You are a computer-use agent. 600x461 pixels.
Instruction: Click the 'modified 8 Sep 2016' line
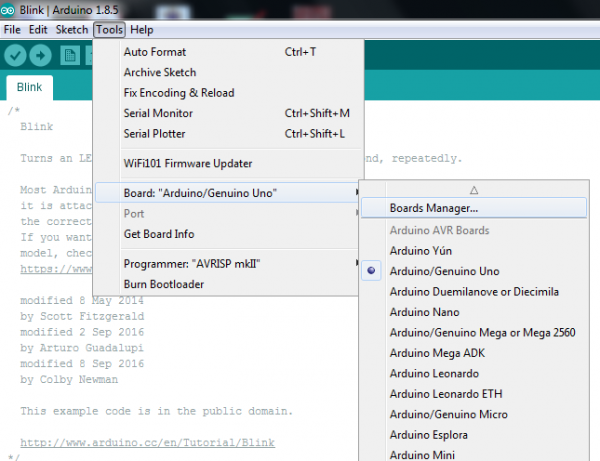pyautogui.click(x=82, y=363)
